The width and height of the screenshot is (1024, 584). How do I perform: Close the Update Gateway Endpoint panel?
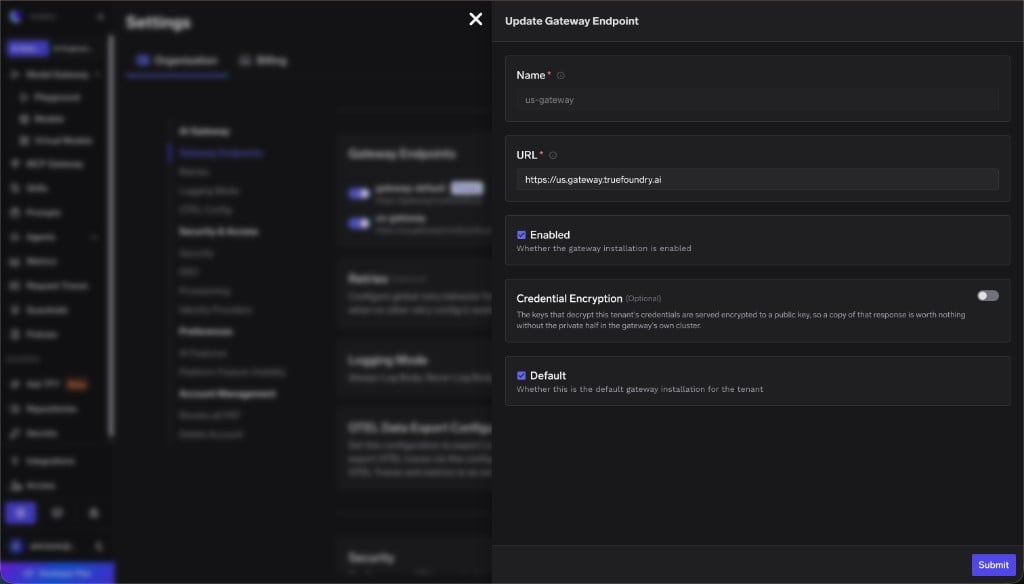click(475, 20)
